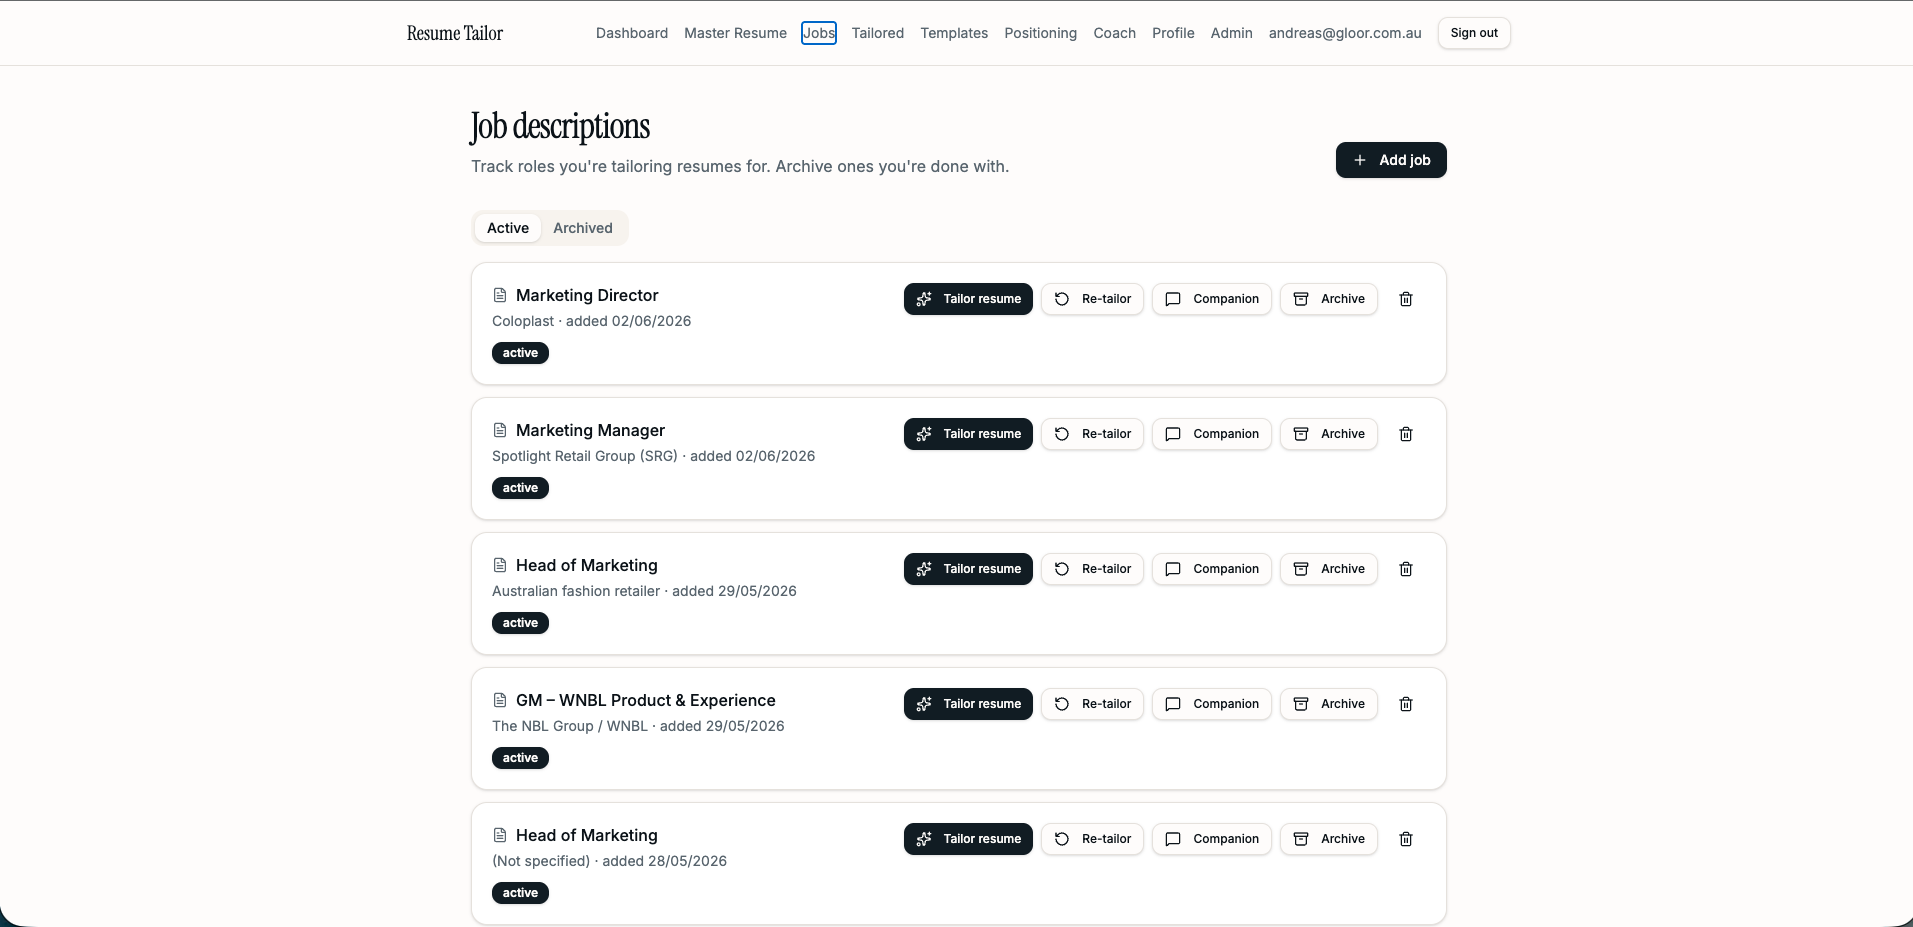Re-tailor the Marketing Manager job
Viewport: 1913px width, 927px height.
[x=1092, y=434]
